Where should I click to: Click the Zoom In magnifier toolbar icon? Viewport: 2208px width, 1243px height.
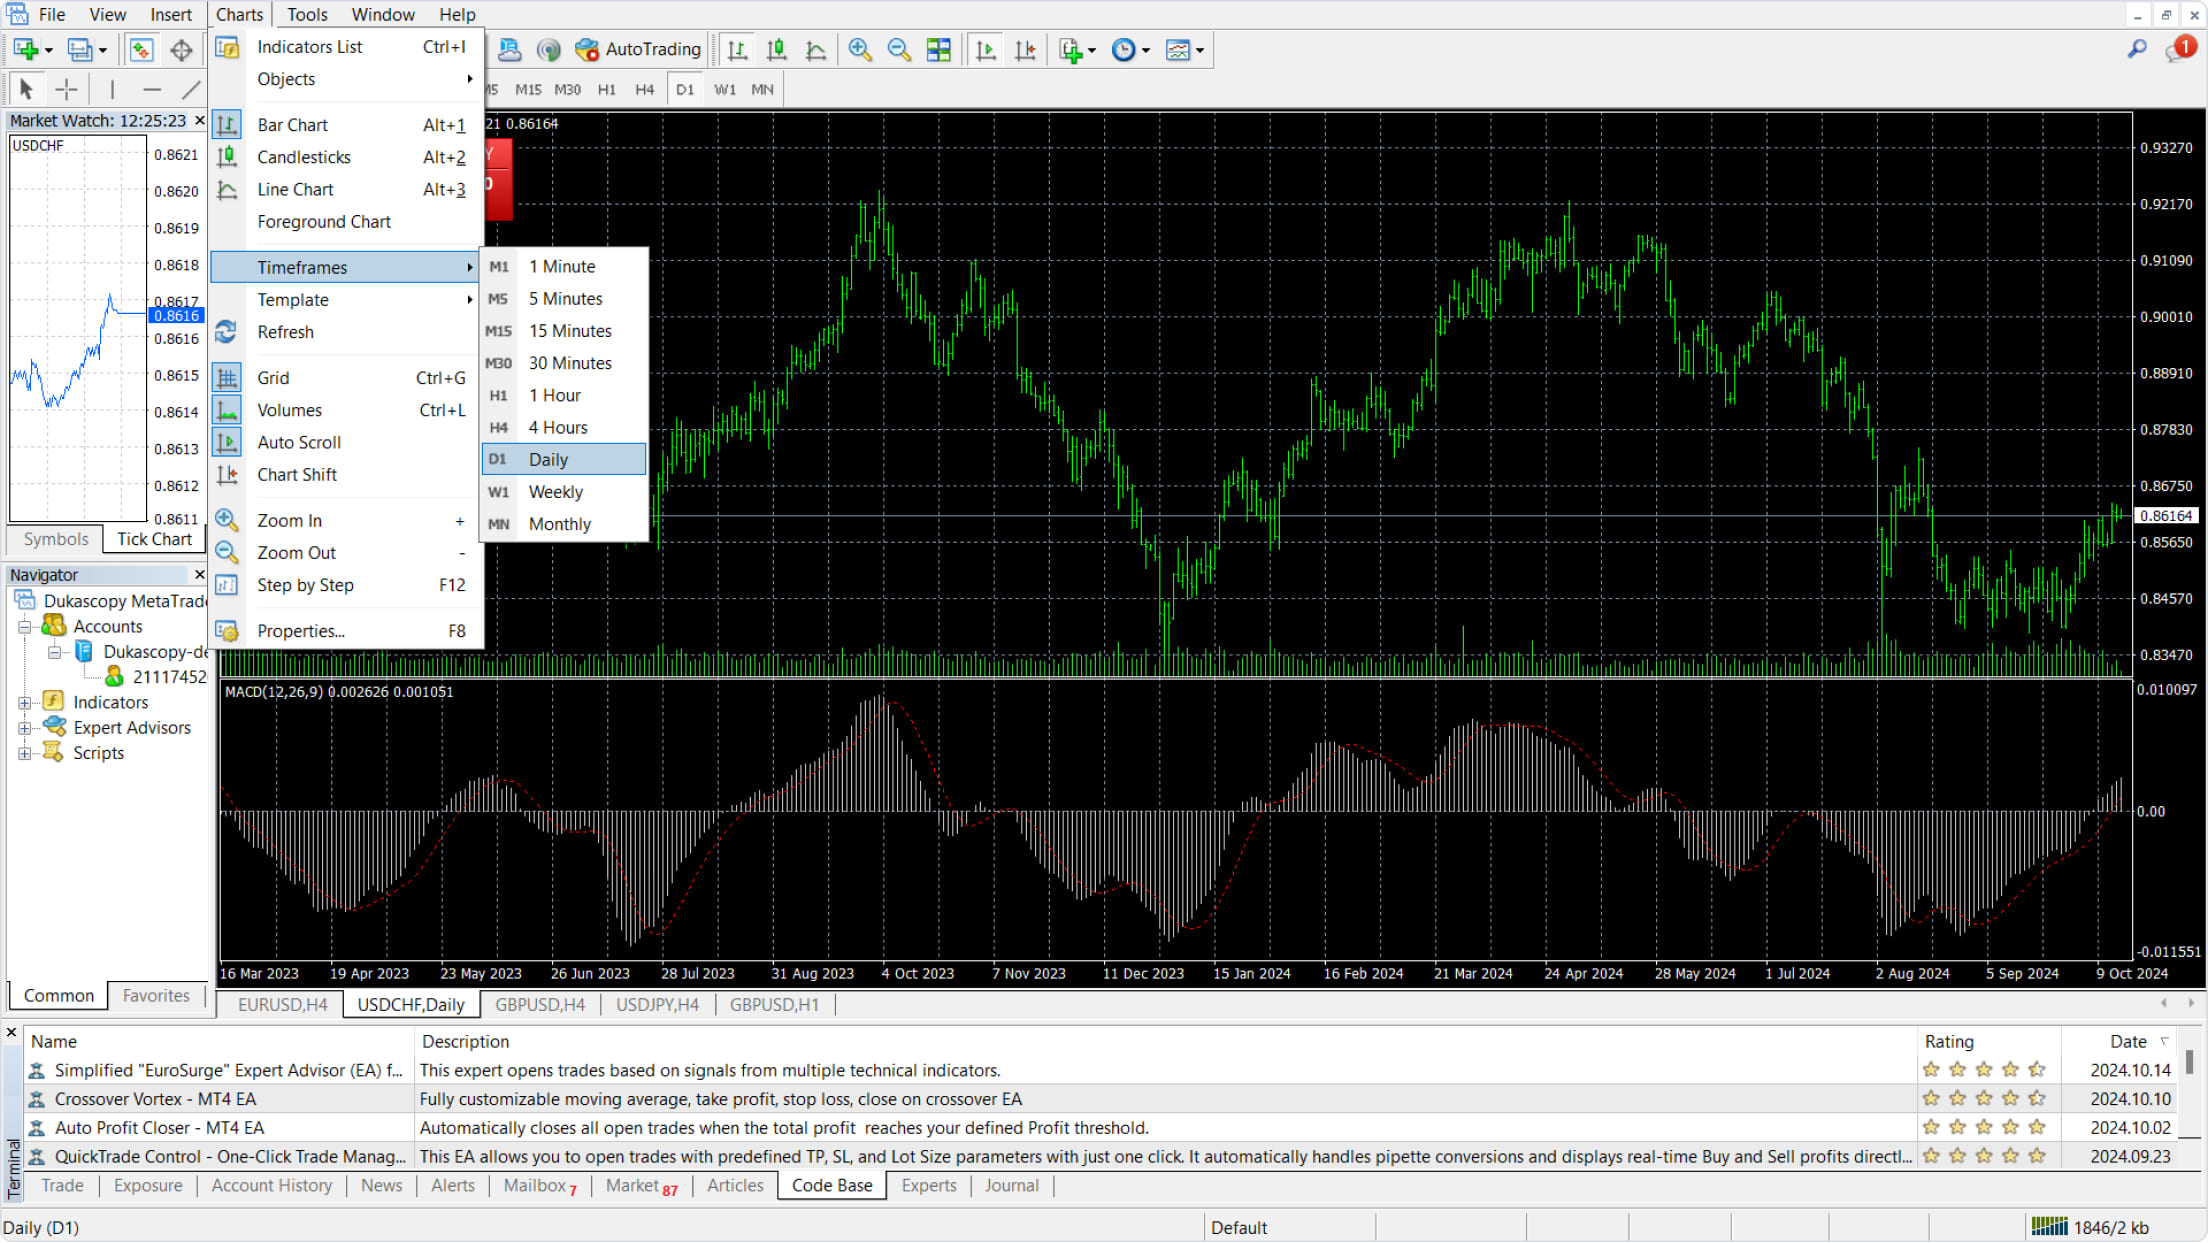[x=859, y=50]
